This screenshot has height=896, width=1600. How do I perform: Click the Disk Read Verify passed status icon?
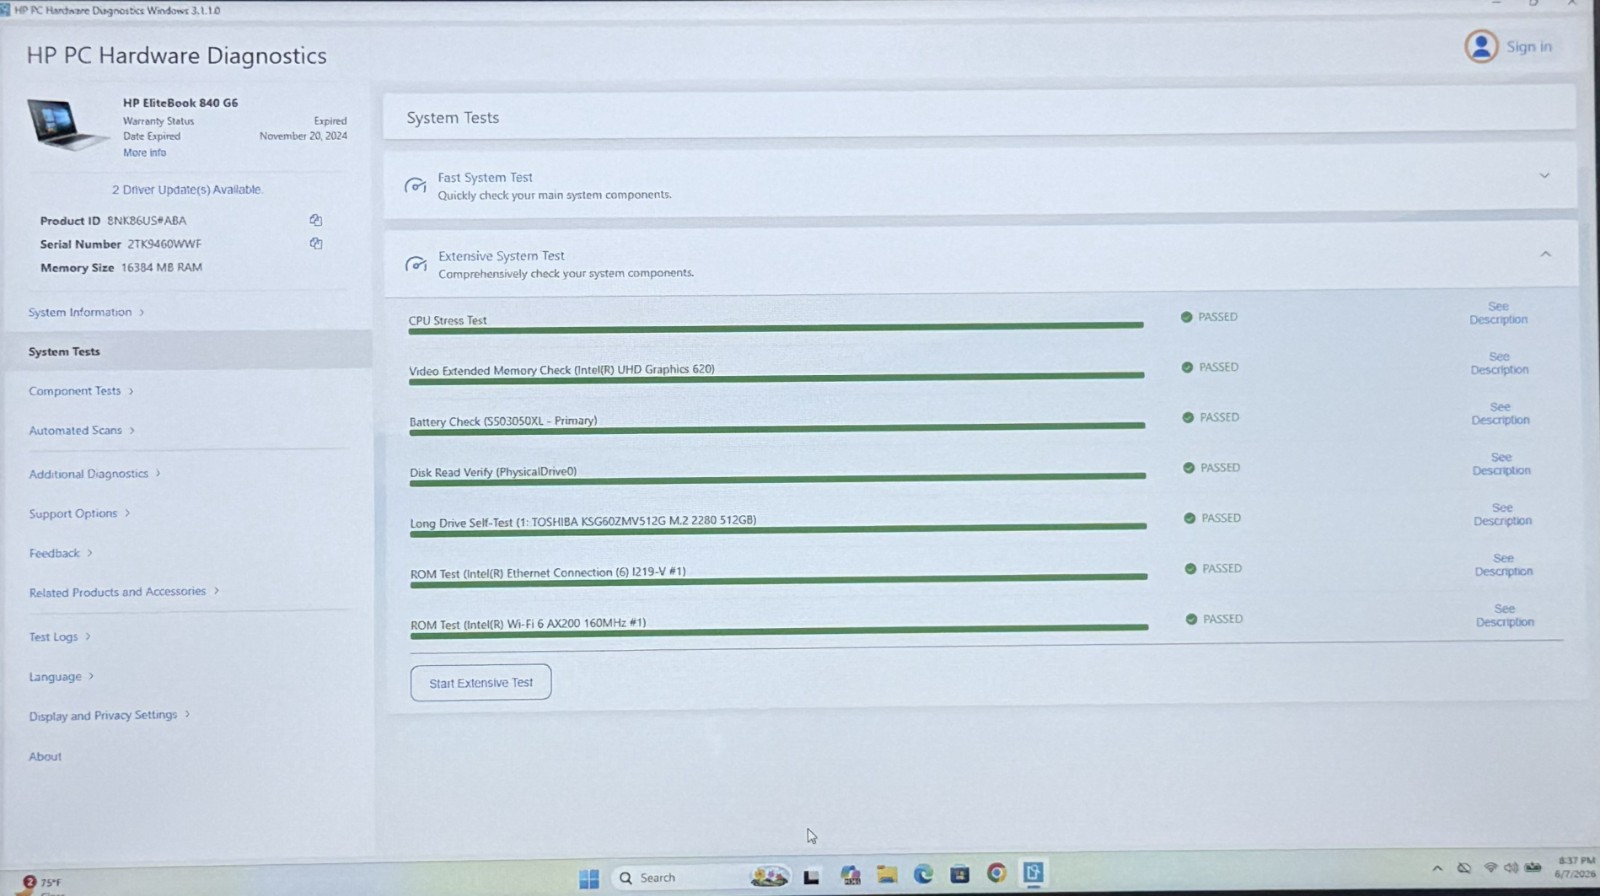pyautogui.click(x=1189, y=468)
